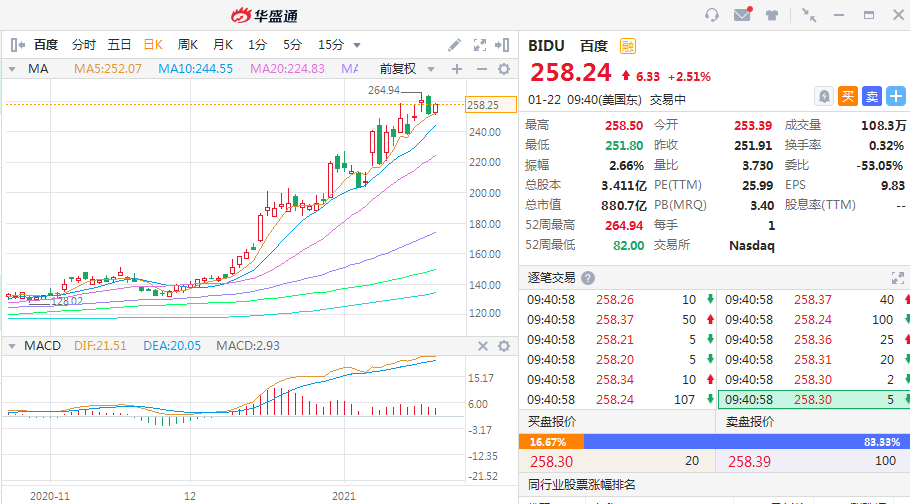
Task: Sell BIDU with blue 卖 button
Action: point(872,96)
